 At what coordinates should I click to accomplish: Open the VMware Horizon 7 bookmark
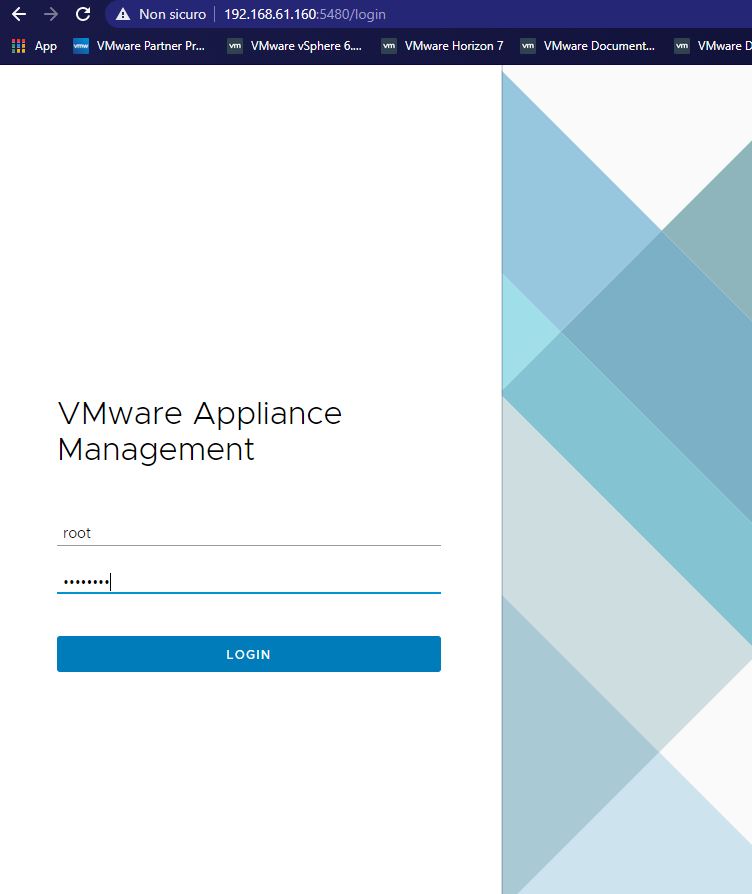click(x=442, y=46)
